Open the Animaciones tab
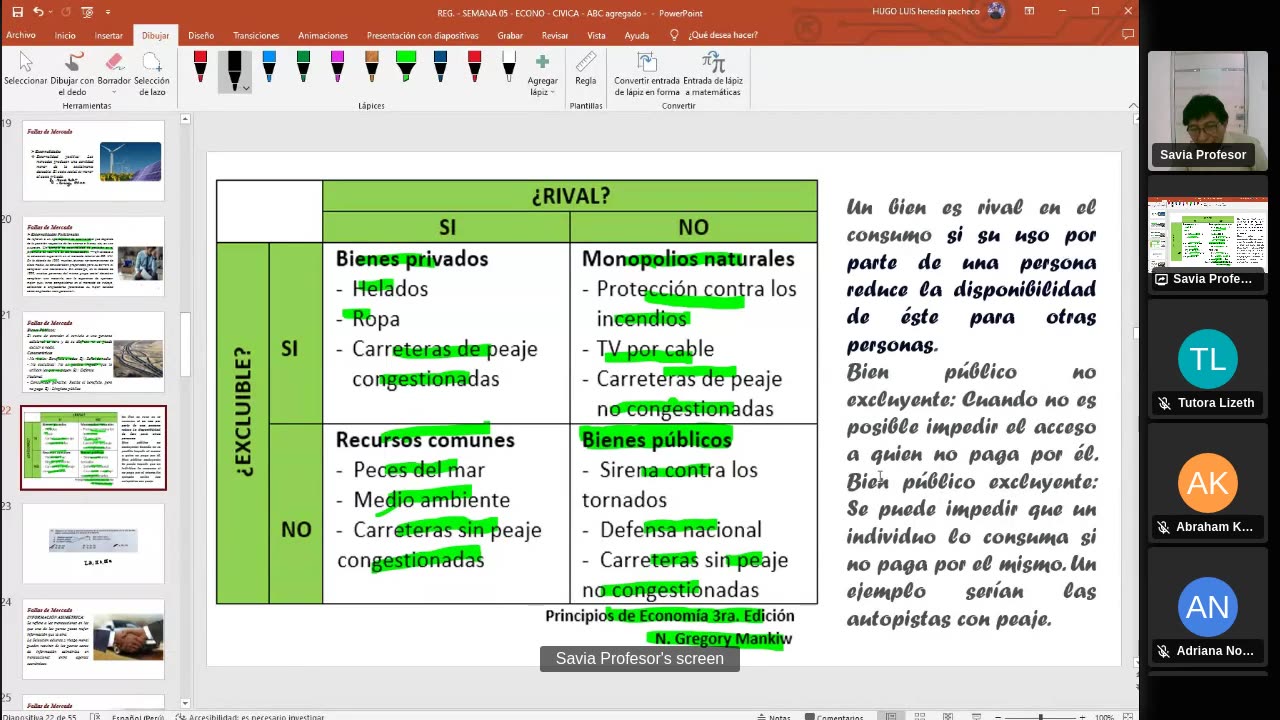 (x=323, y=35)
